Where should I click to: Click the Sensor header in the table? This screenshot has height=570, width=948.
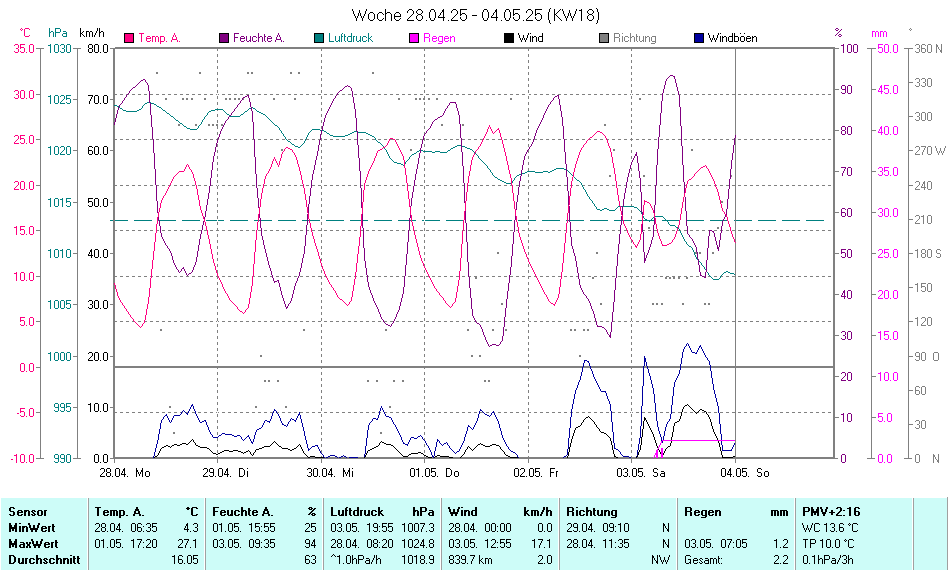28,512
